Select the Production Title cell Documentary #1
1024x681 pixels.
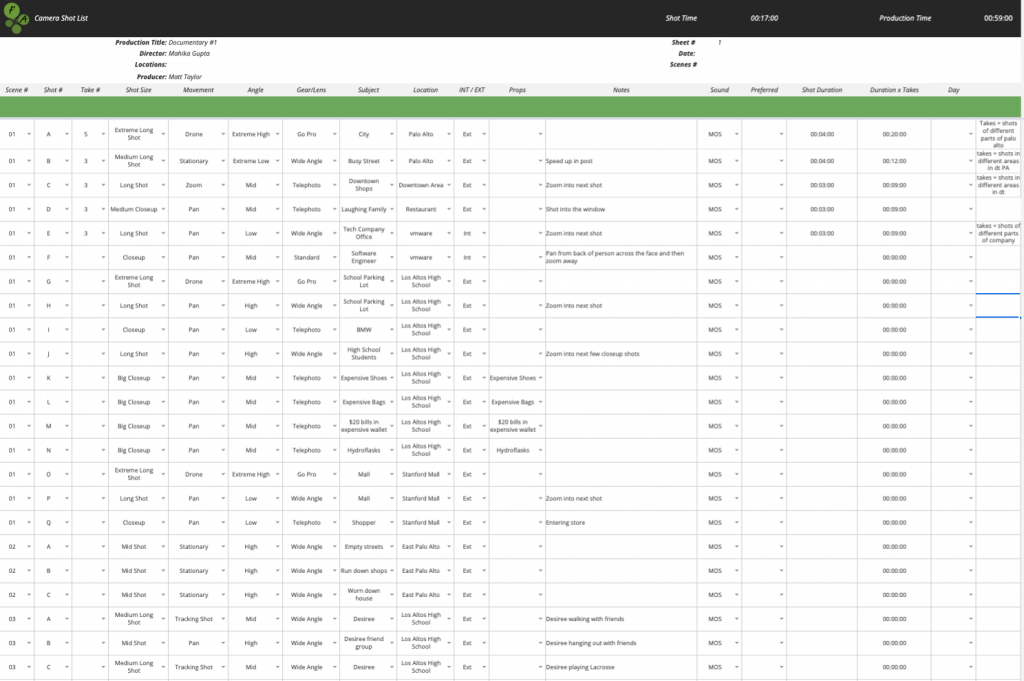[x=192, y=43]
